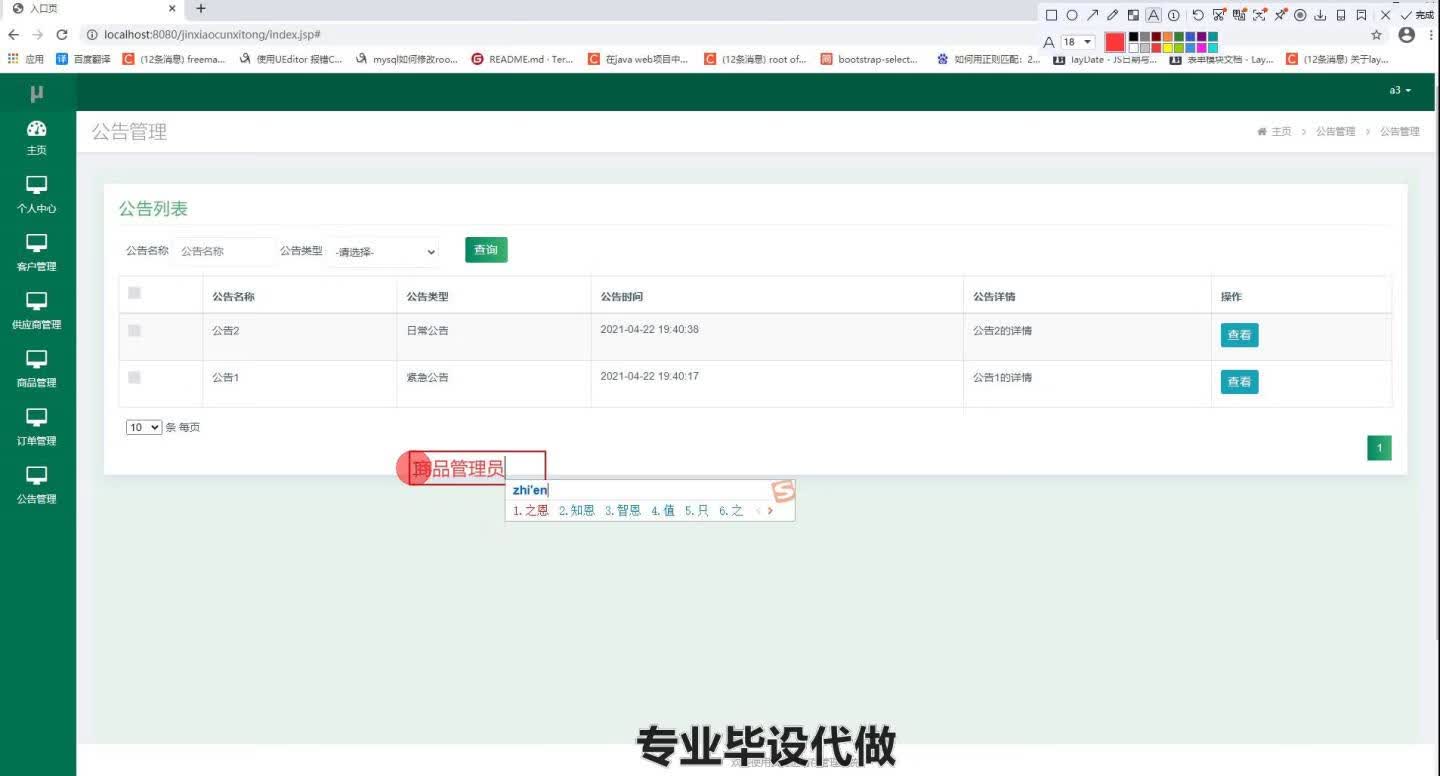Open 商品管理 in sidebar
The height and width of the screenshot is (776, 1440).
pyautogui.click(x=37, y=369)
